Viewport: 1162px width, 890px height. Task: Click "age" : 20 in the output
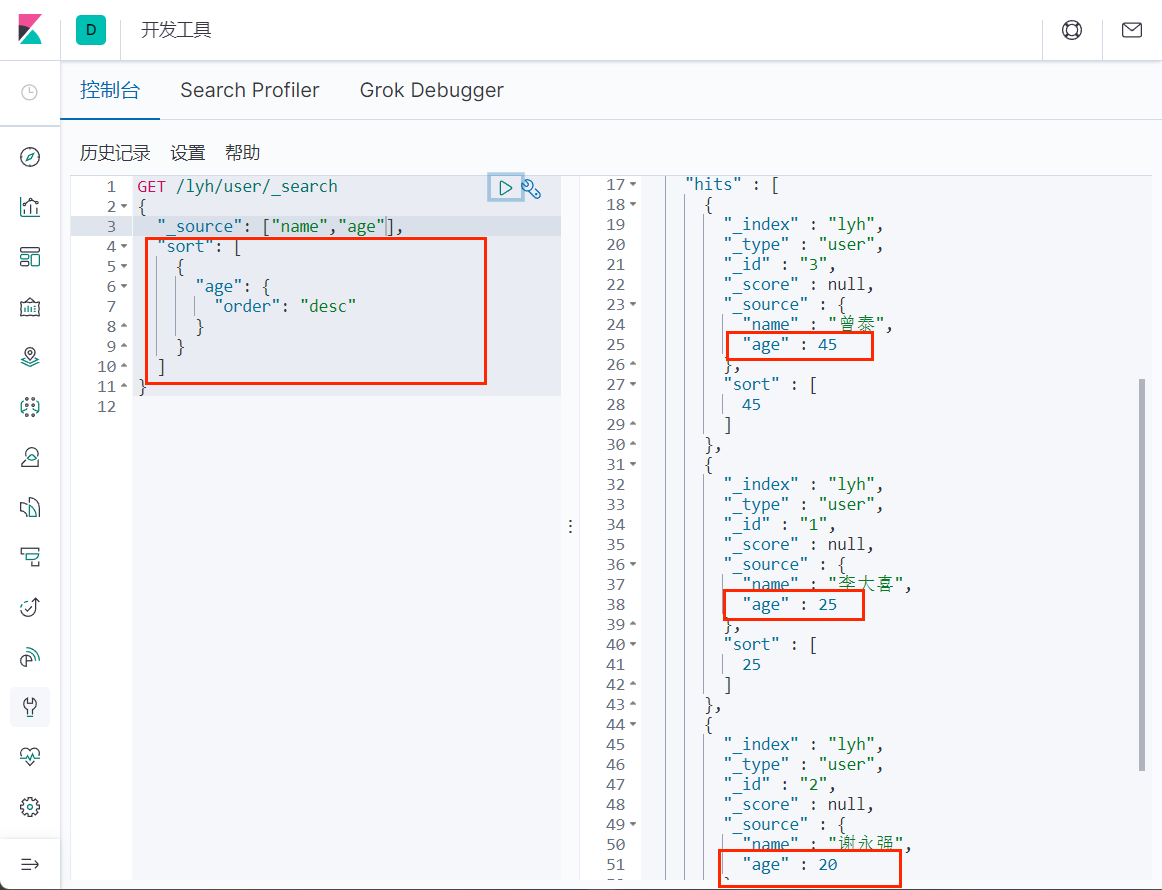click(x=789, y=864)
